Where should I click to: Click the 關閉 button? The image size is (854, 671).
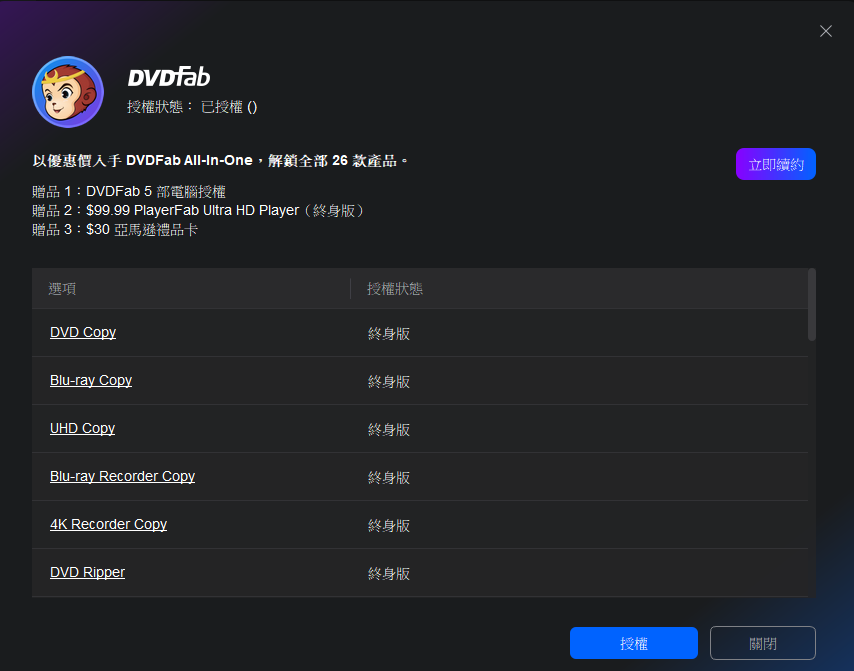(762, 643)
